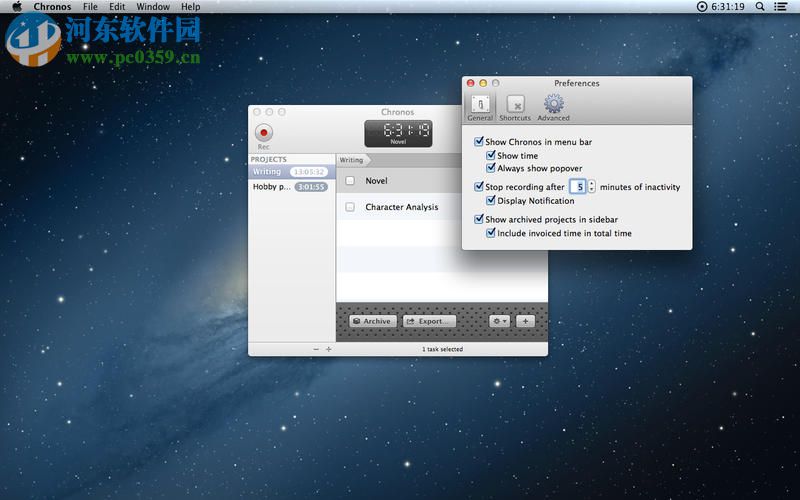Click the PROJECTS sidebar header
Viewport: 800px width, 500px height.
(269, 160)
